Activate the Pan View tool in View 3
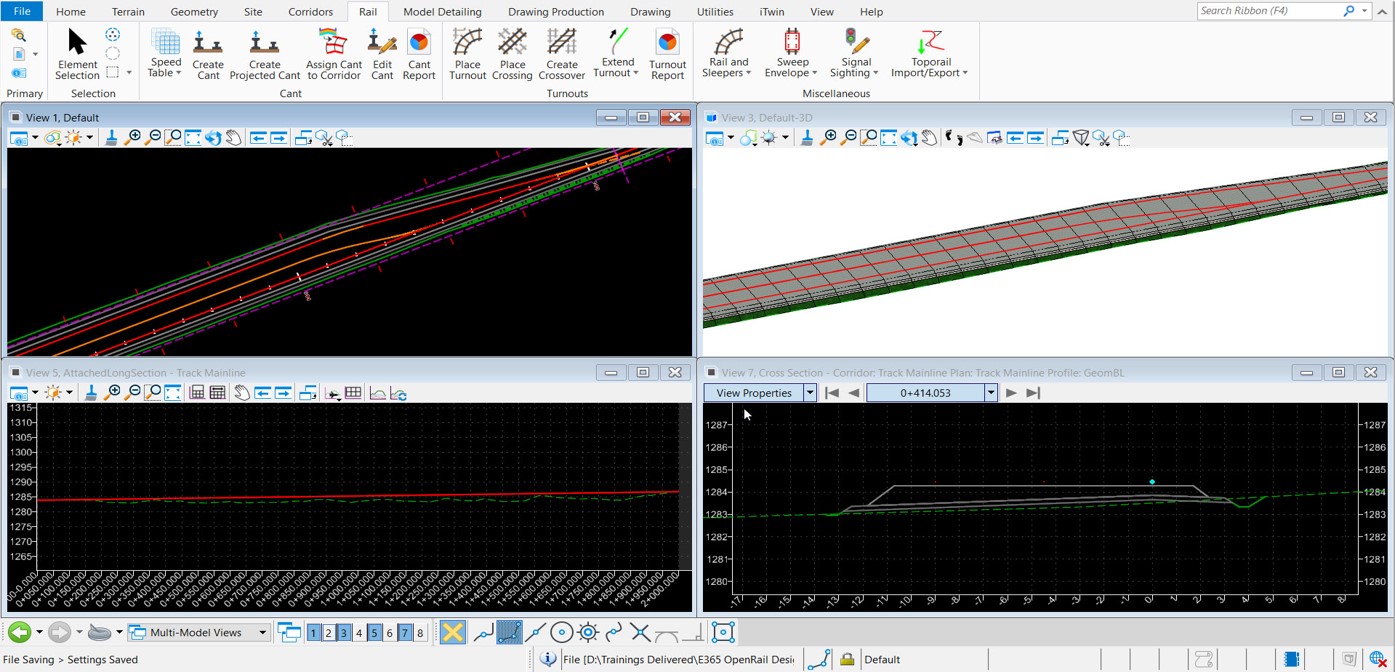1395x672 pixels. pyautogui.click(x=928, y=137)
